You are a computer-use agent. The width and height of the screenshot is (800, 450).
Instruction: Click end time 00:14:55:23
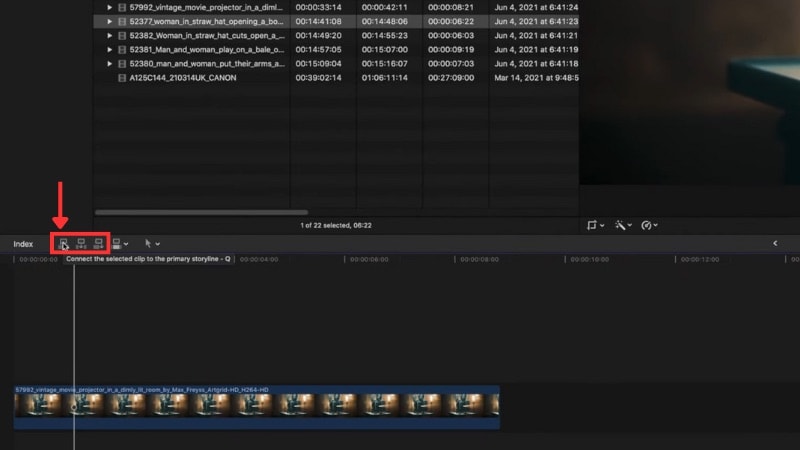385,36
